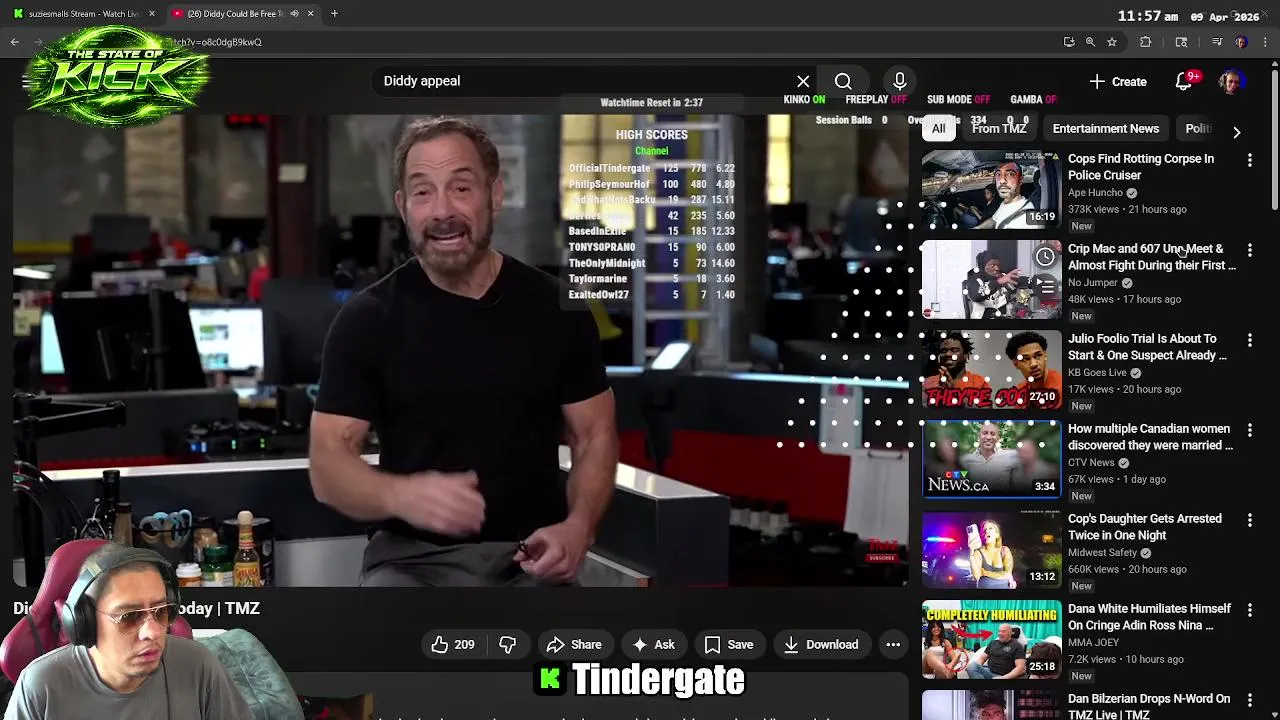Open the browser zoom magnifier icon

pyautogui.click(x=1090, y=42)
